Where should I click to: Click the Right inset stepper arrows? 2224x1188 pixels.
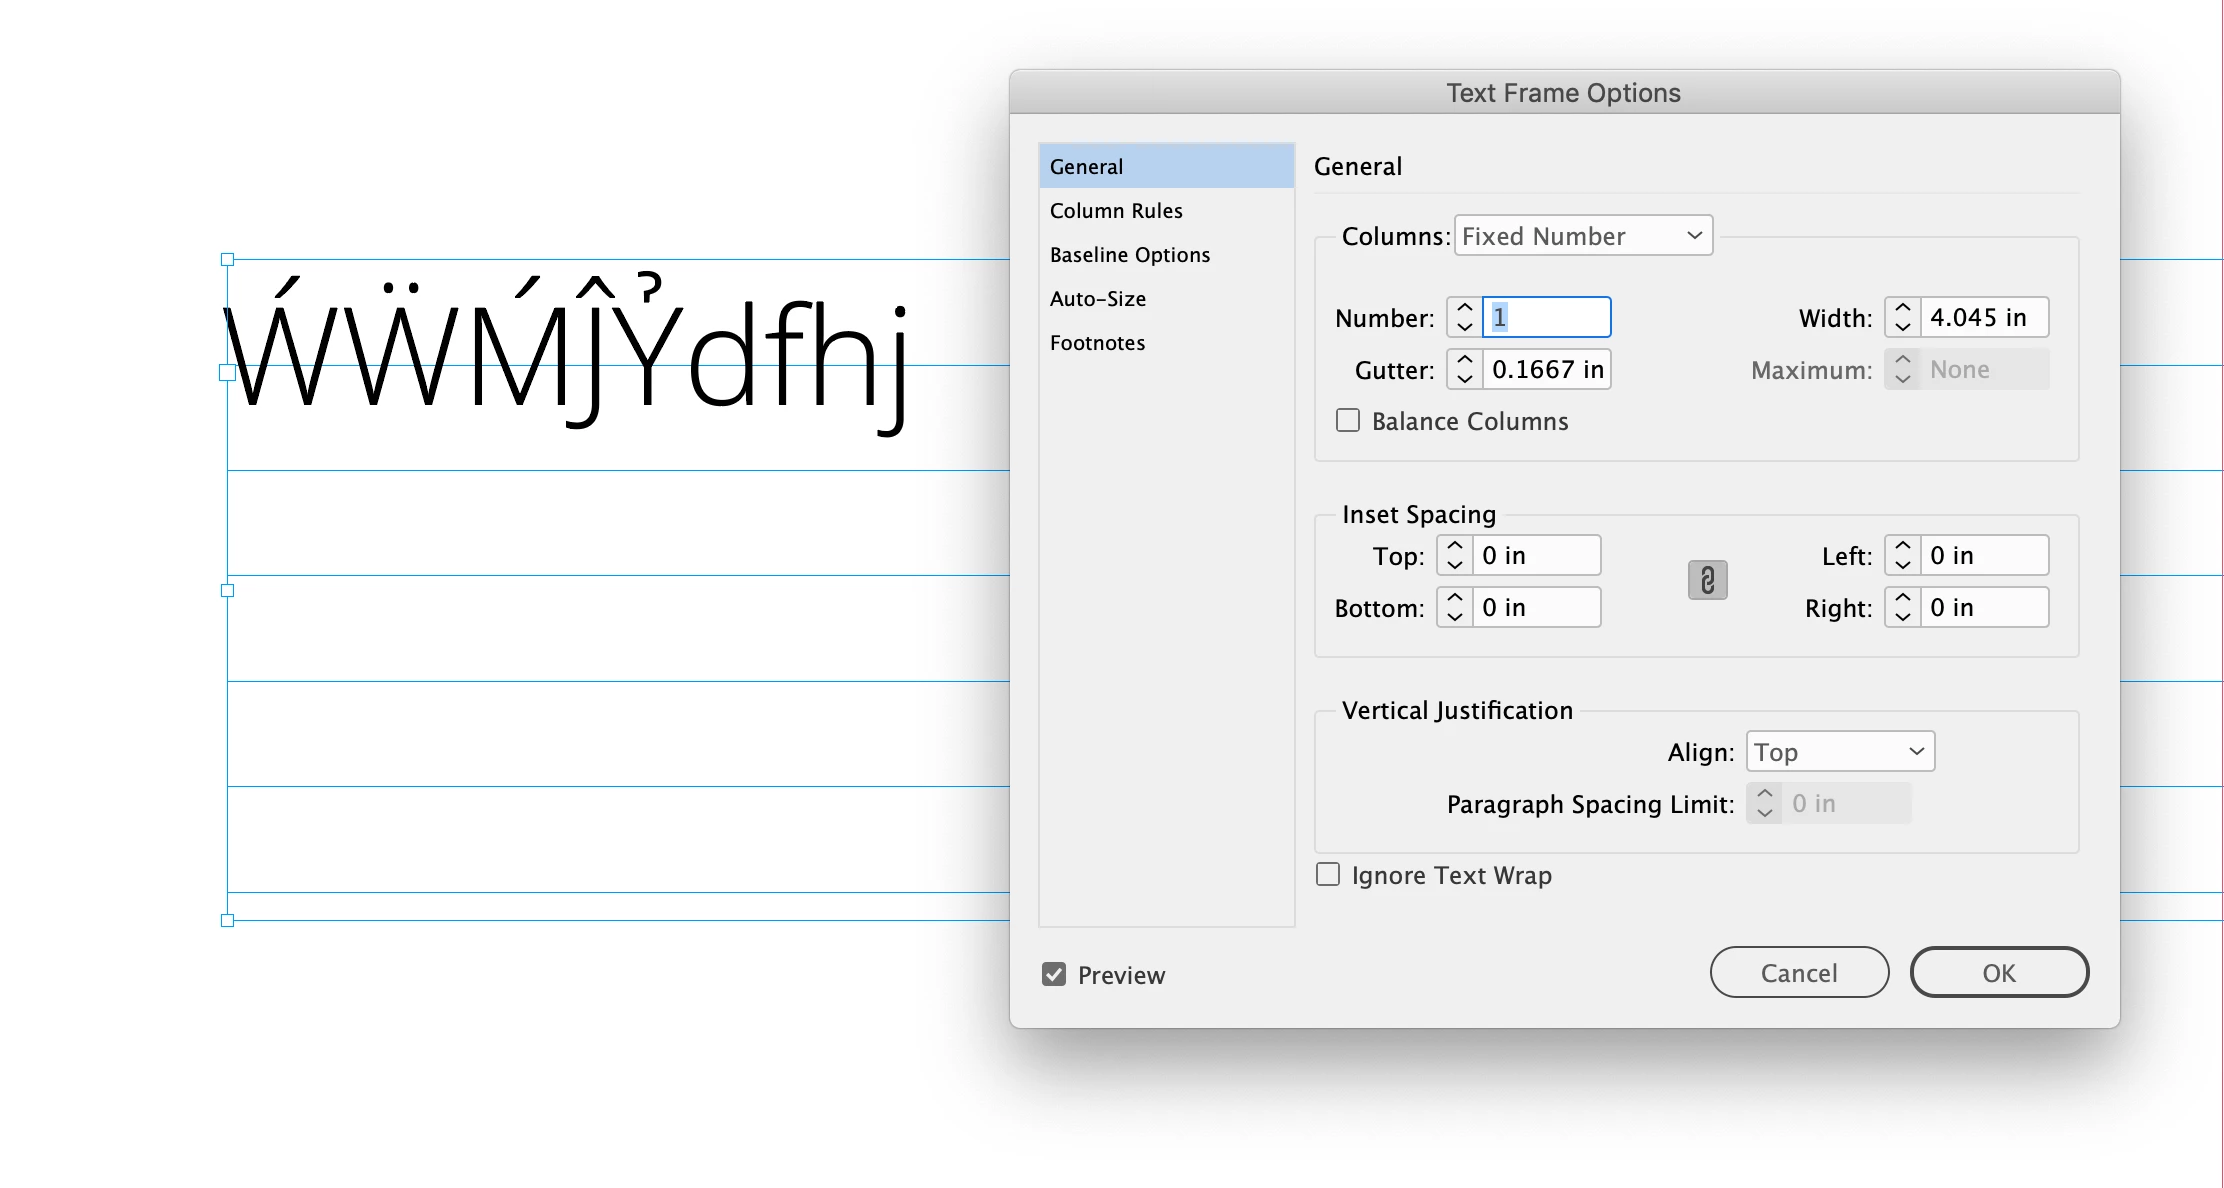[x=1902, y=607]
